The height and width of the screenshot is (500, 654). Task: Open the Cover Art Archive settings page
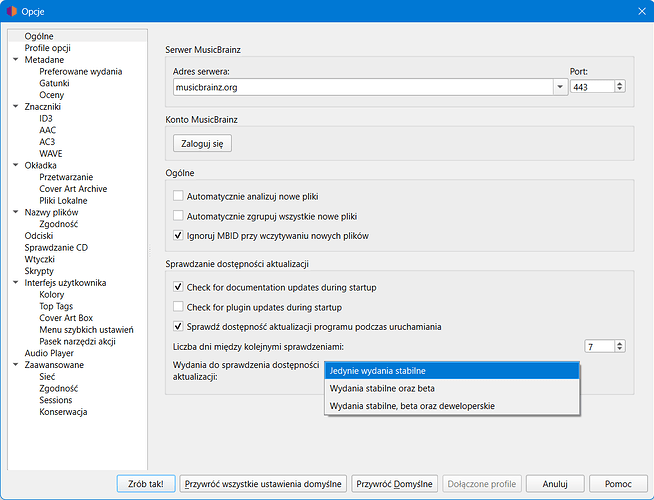[73, 189]
